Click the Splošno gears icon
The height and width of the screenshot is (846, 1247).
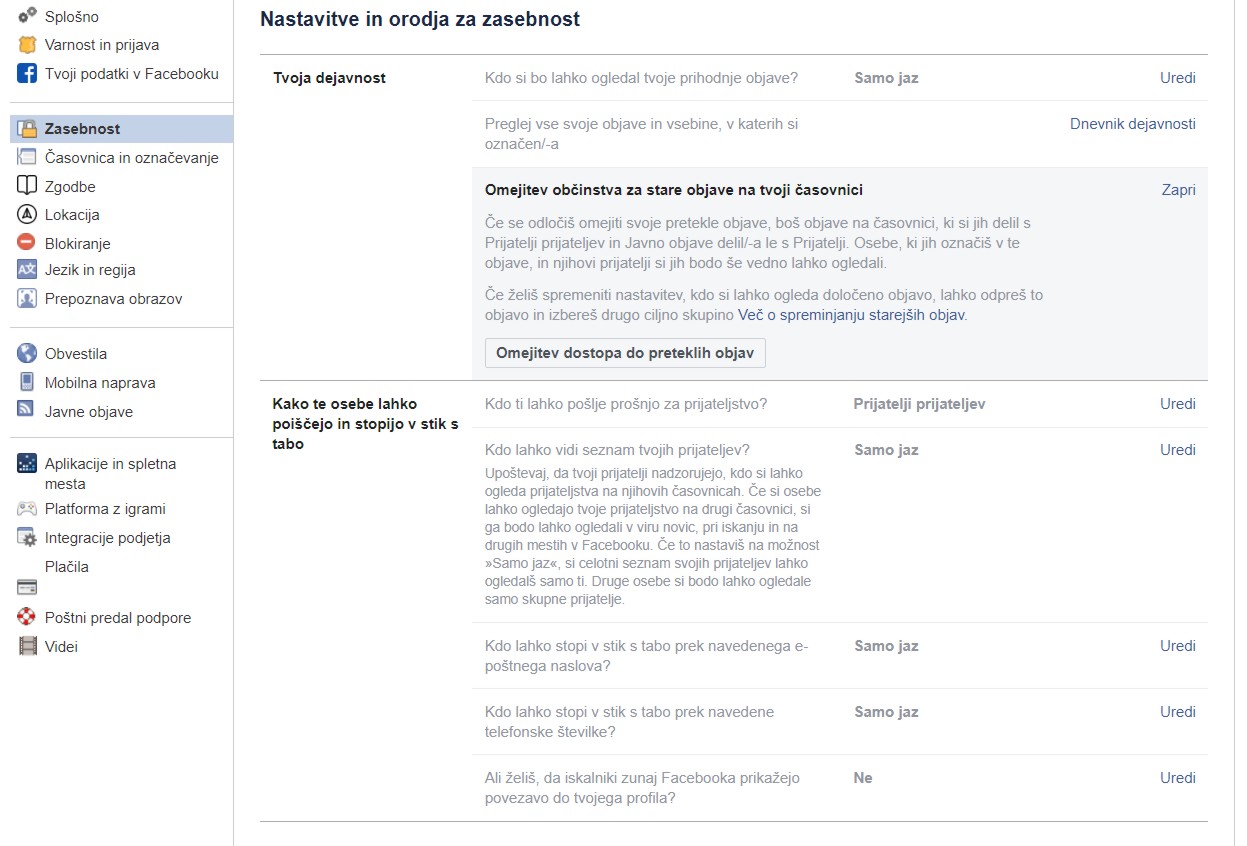coord(27,16)
